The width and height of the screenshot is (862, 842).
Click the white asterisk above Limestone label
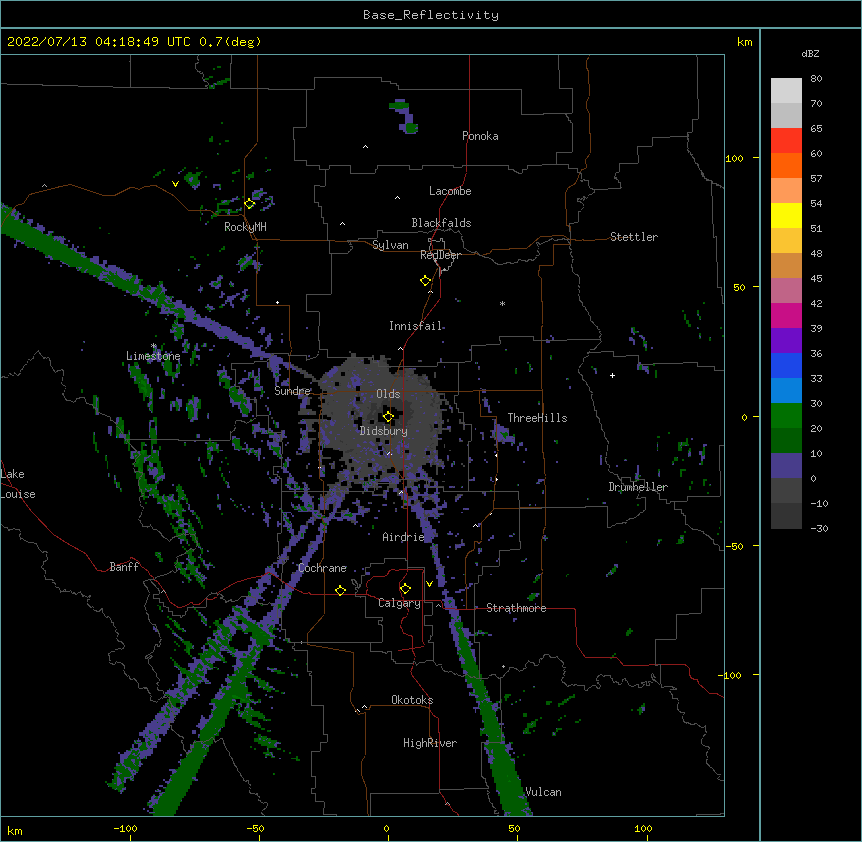[154, 346]
